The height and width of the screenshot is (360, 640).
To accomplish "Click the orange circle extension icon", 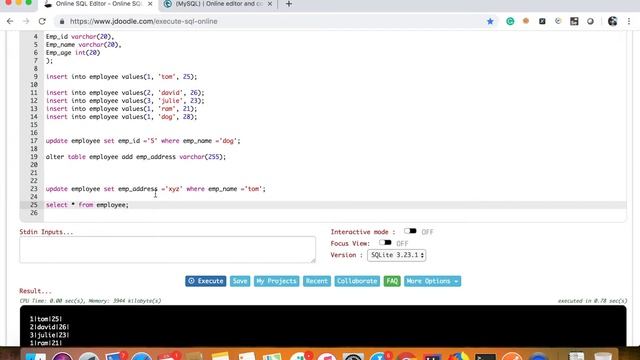I will coord(526,21).
